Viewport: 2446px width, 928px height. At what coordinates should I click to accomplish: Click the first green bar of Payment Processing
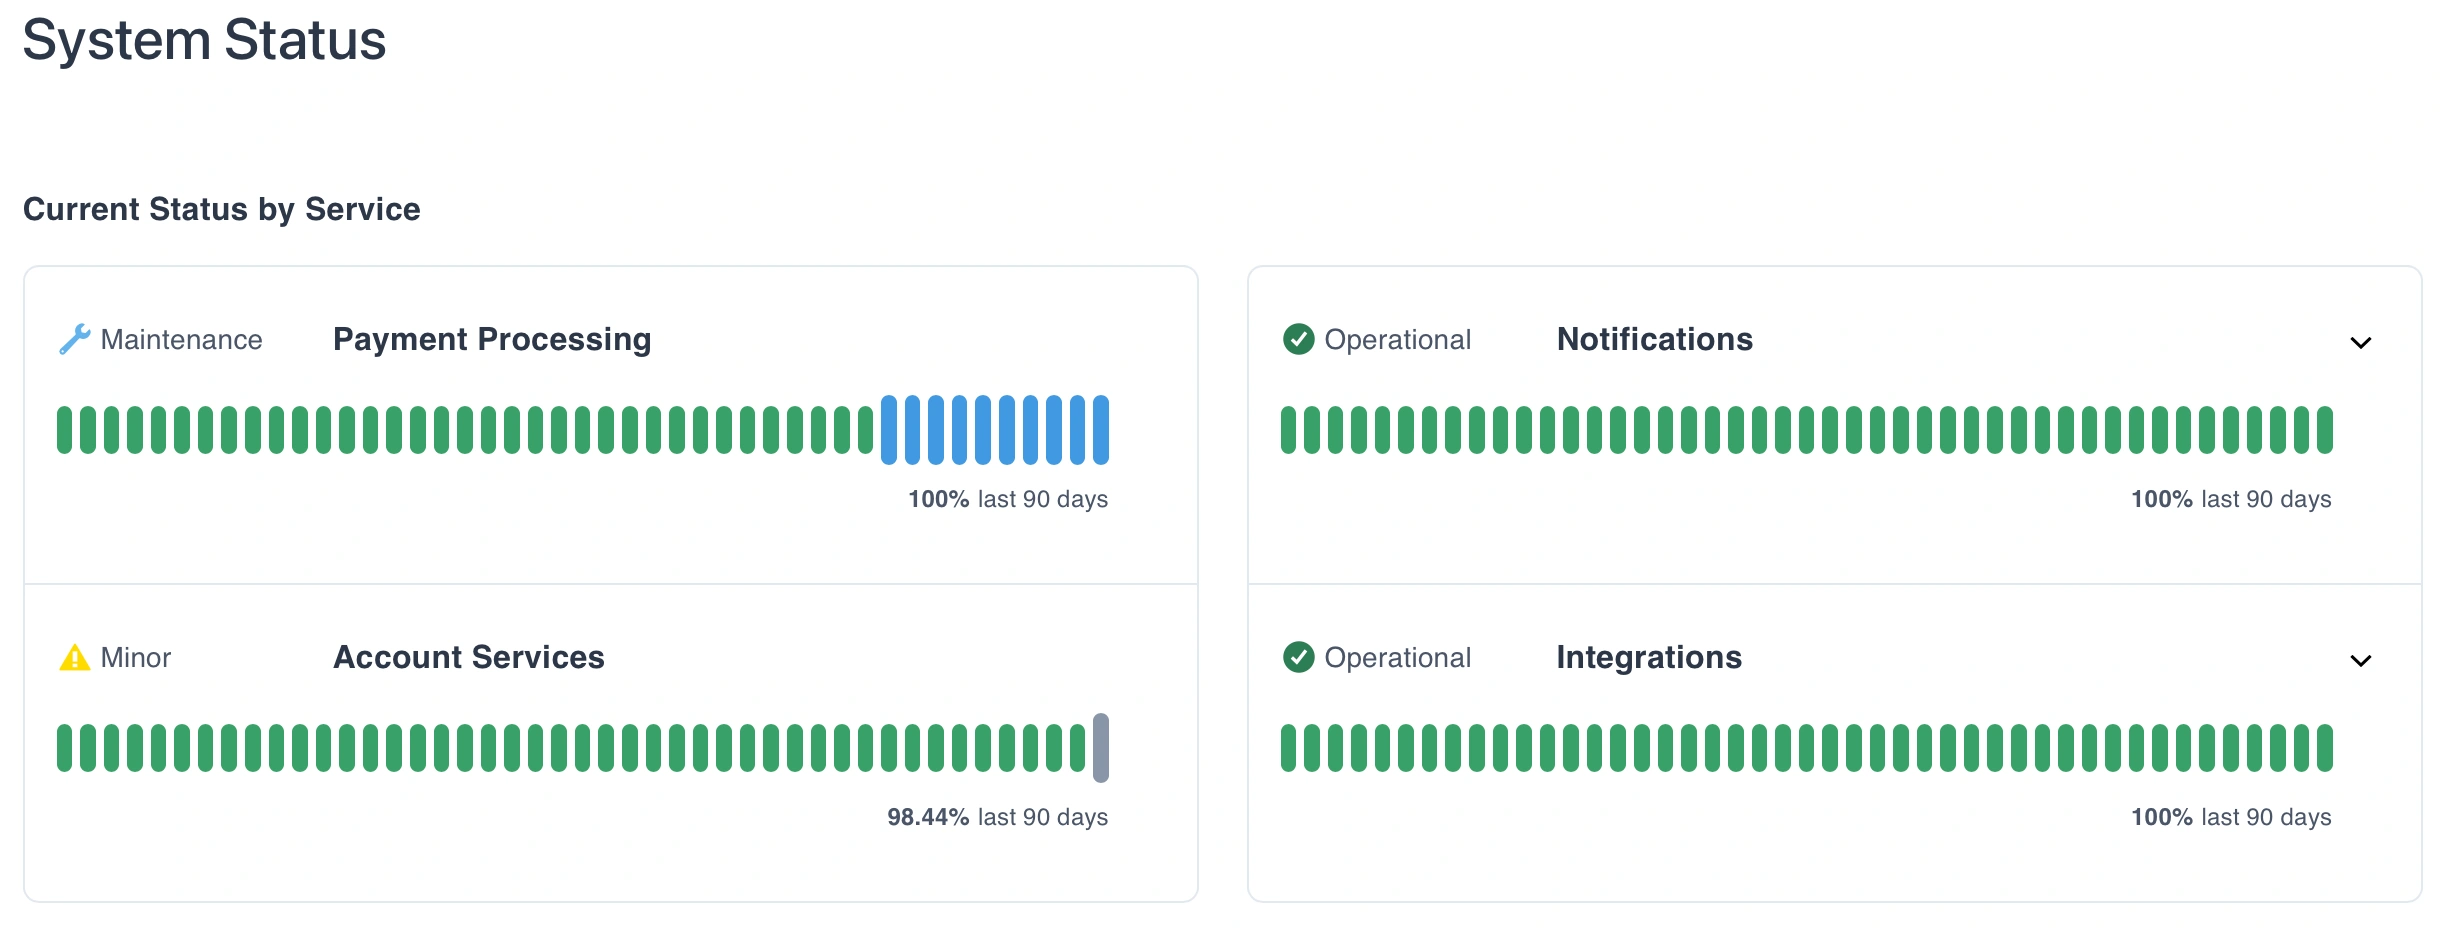(x=65, y=430)
